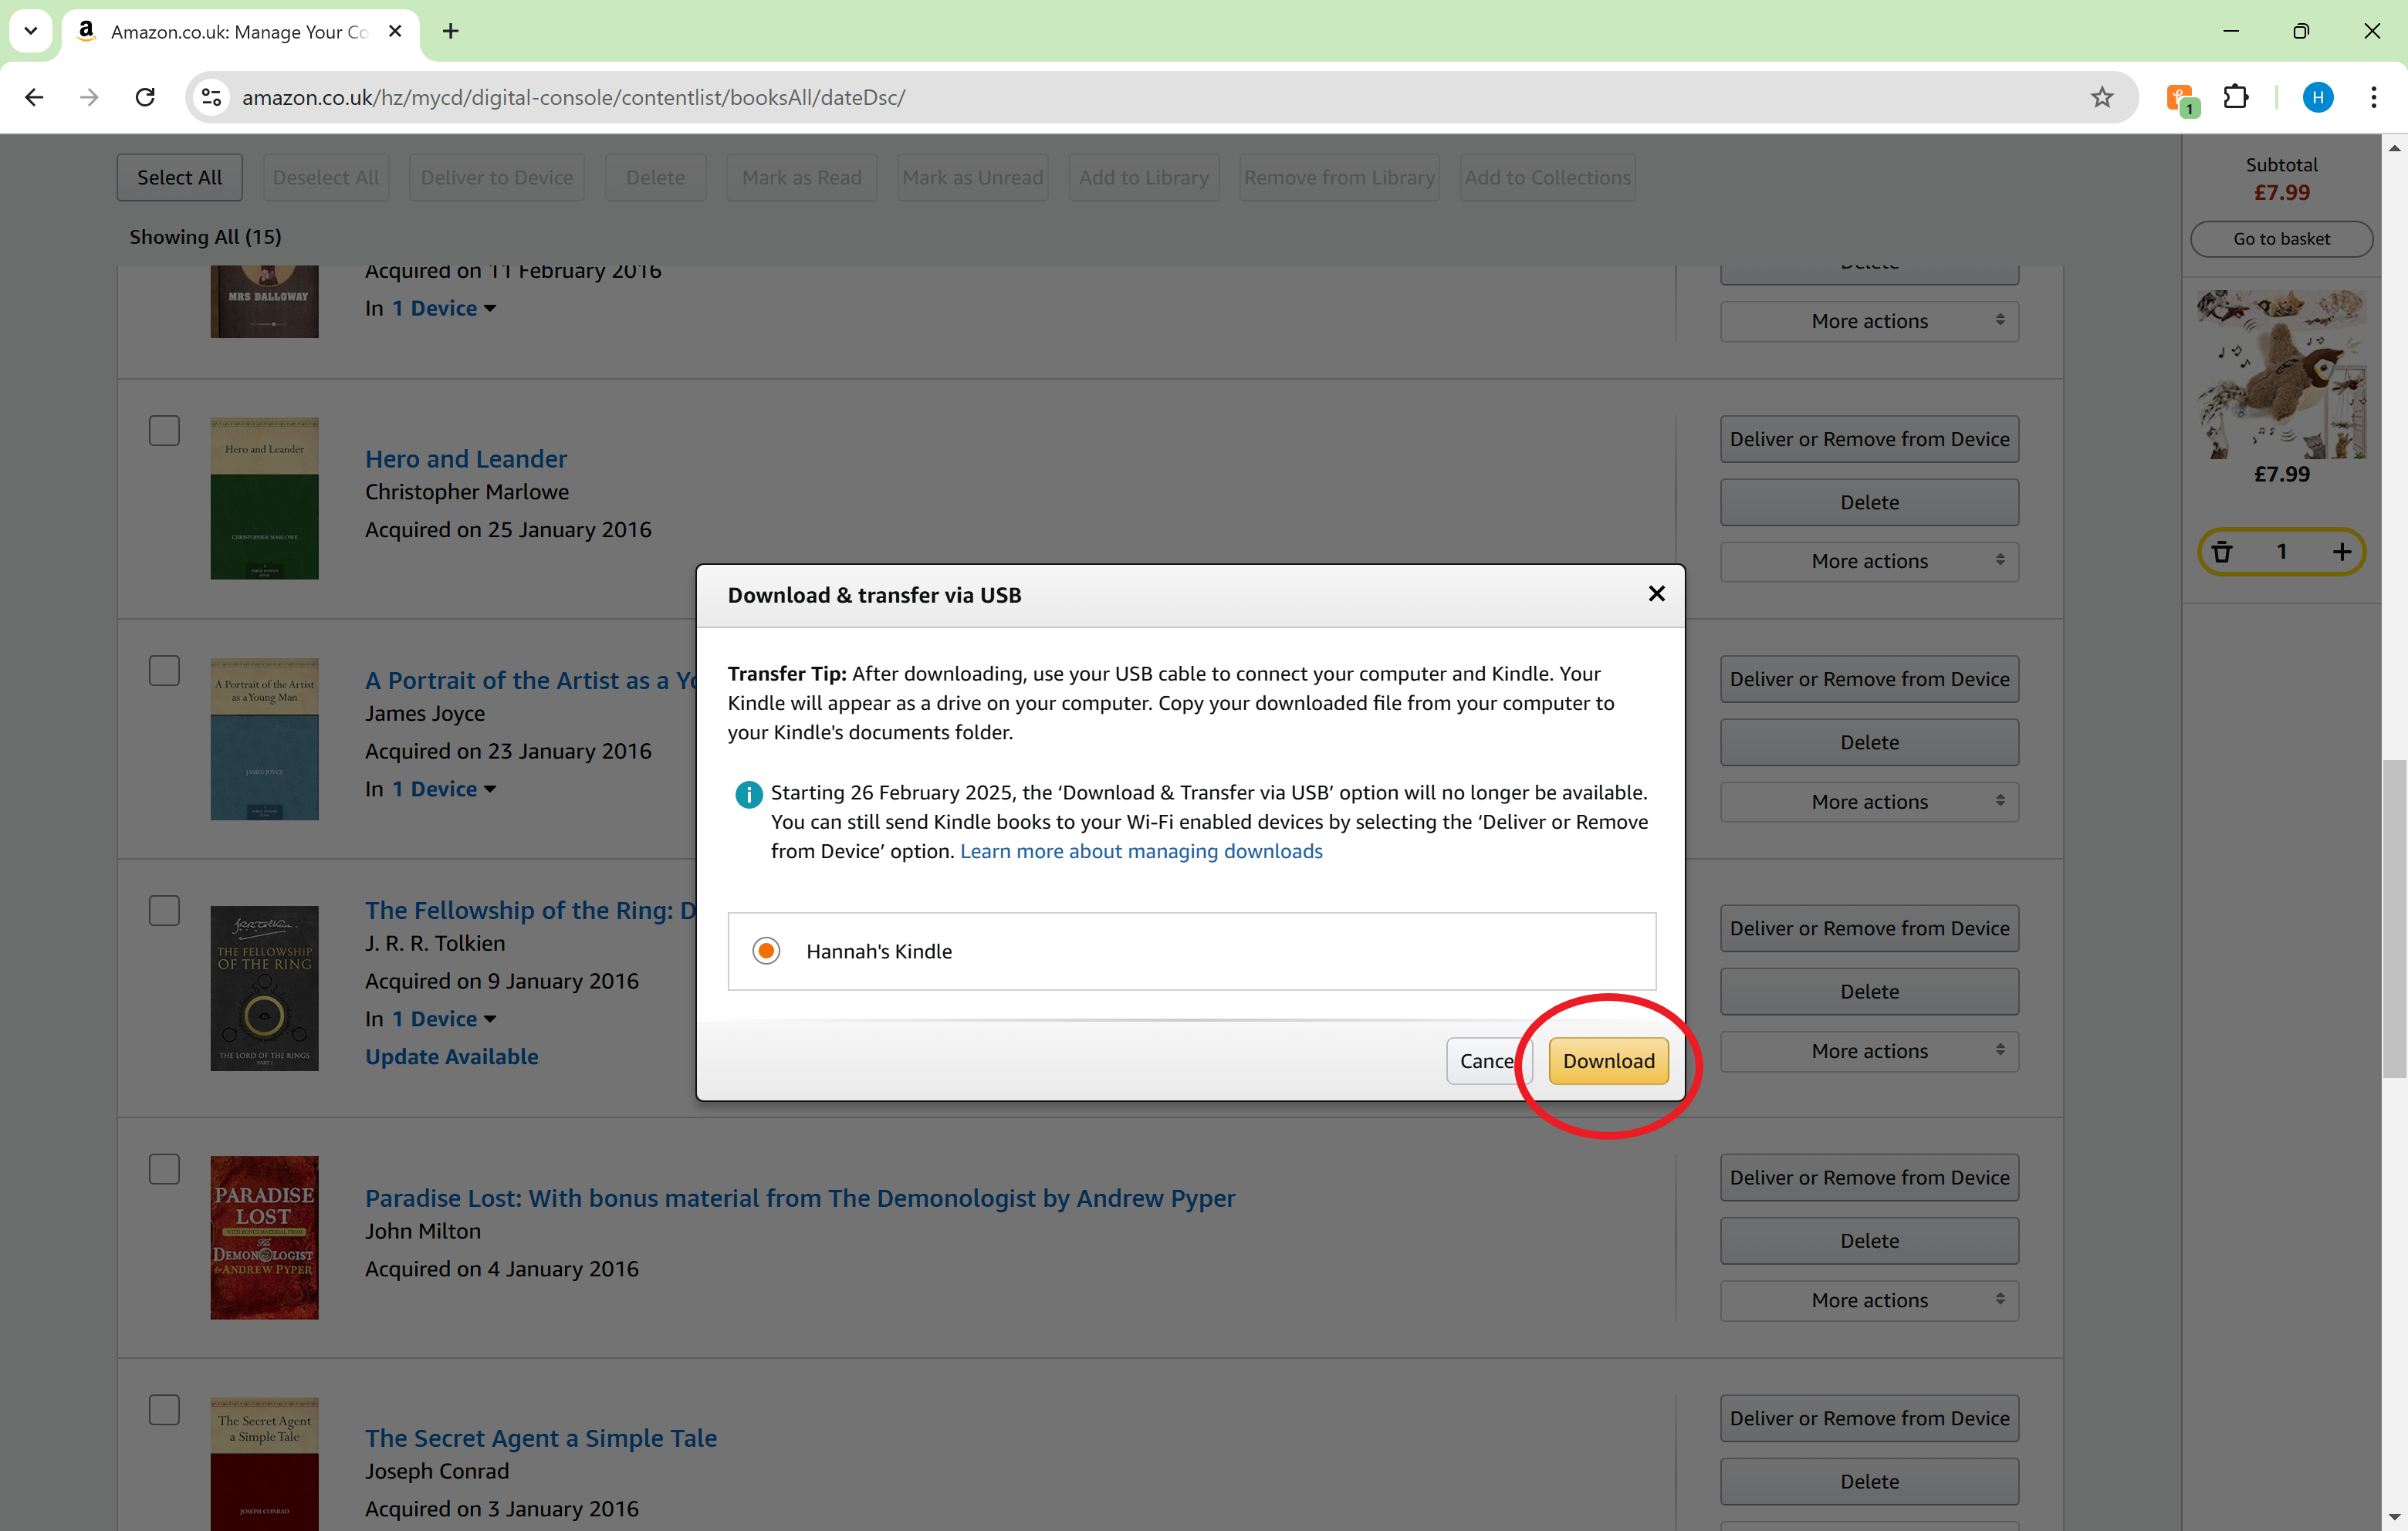Click the Hero and Leander cover thumbnail
Viewport: 2408px width, 1531px height.
point(264,498)
